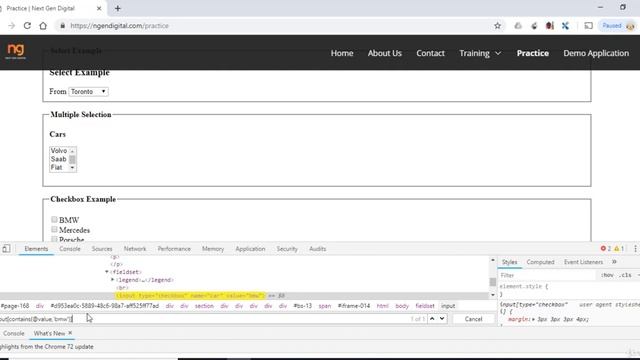Click the Cars listbox scrollbar thumb

coord(72,159)
